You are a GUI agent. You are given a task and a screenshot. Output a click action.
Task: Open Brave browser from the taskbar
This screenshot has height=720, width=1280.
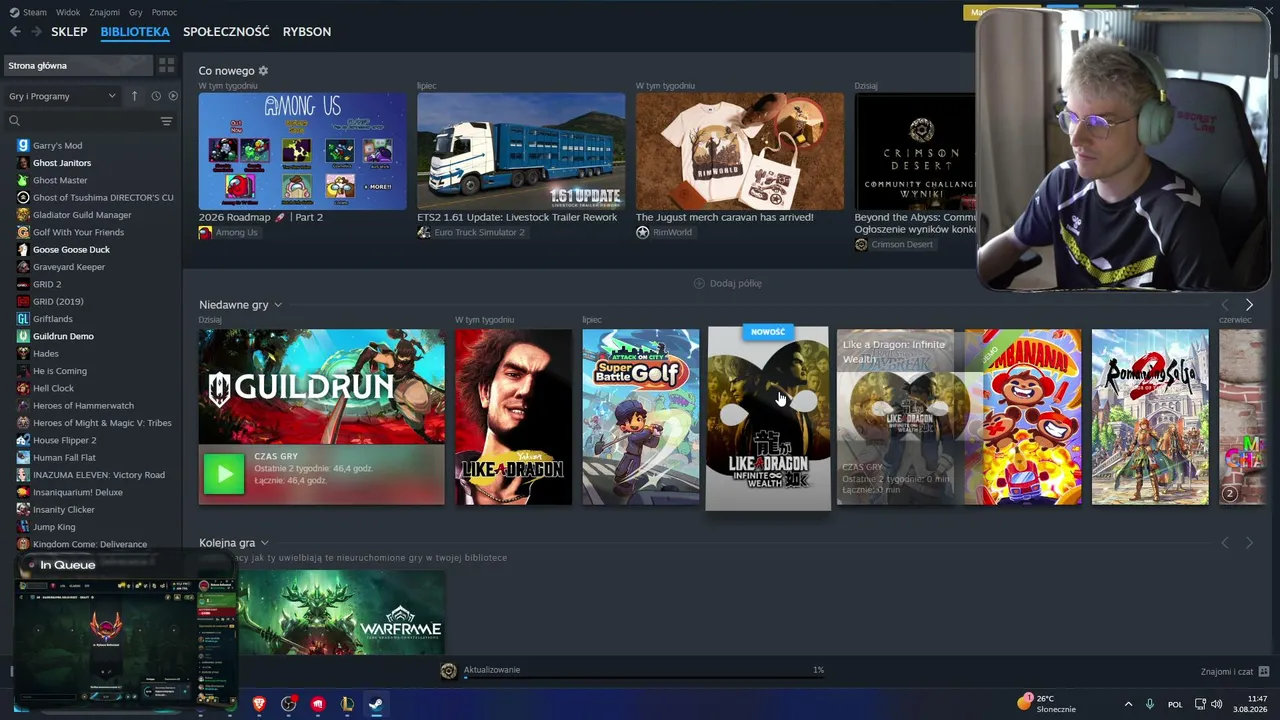click(259, 704)
